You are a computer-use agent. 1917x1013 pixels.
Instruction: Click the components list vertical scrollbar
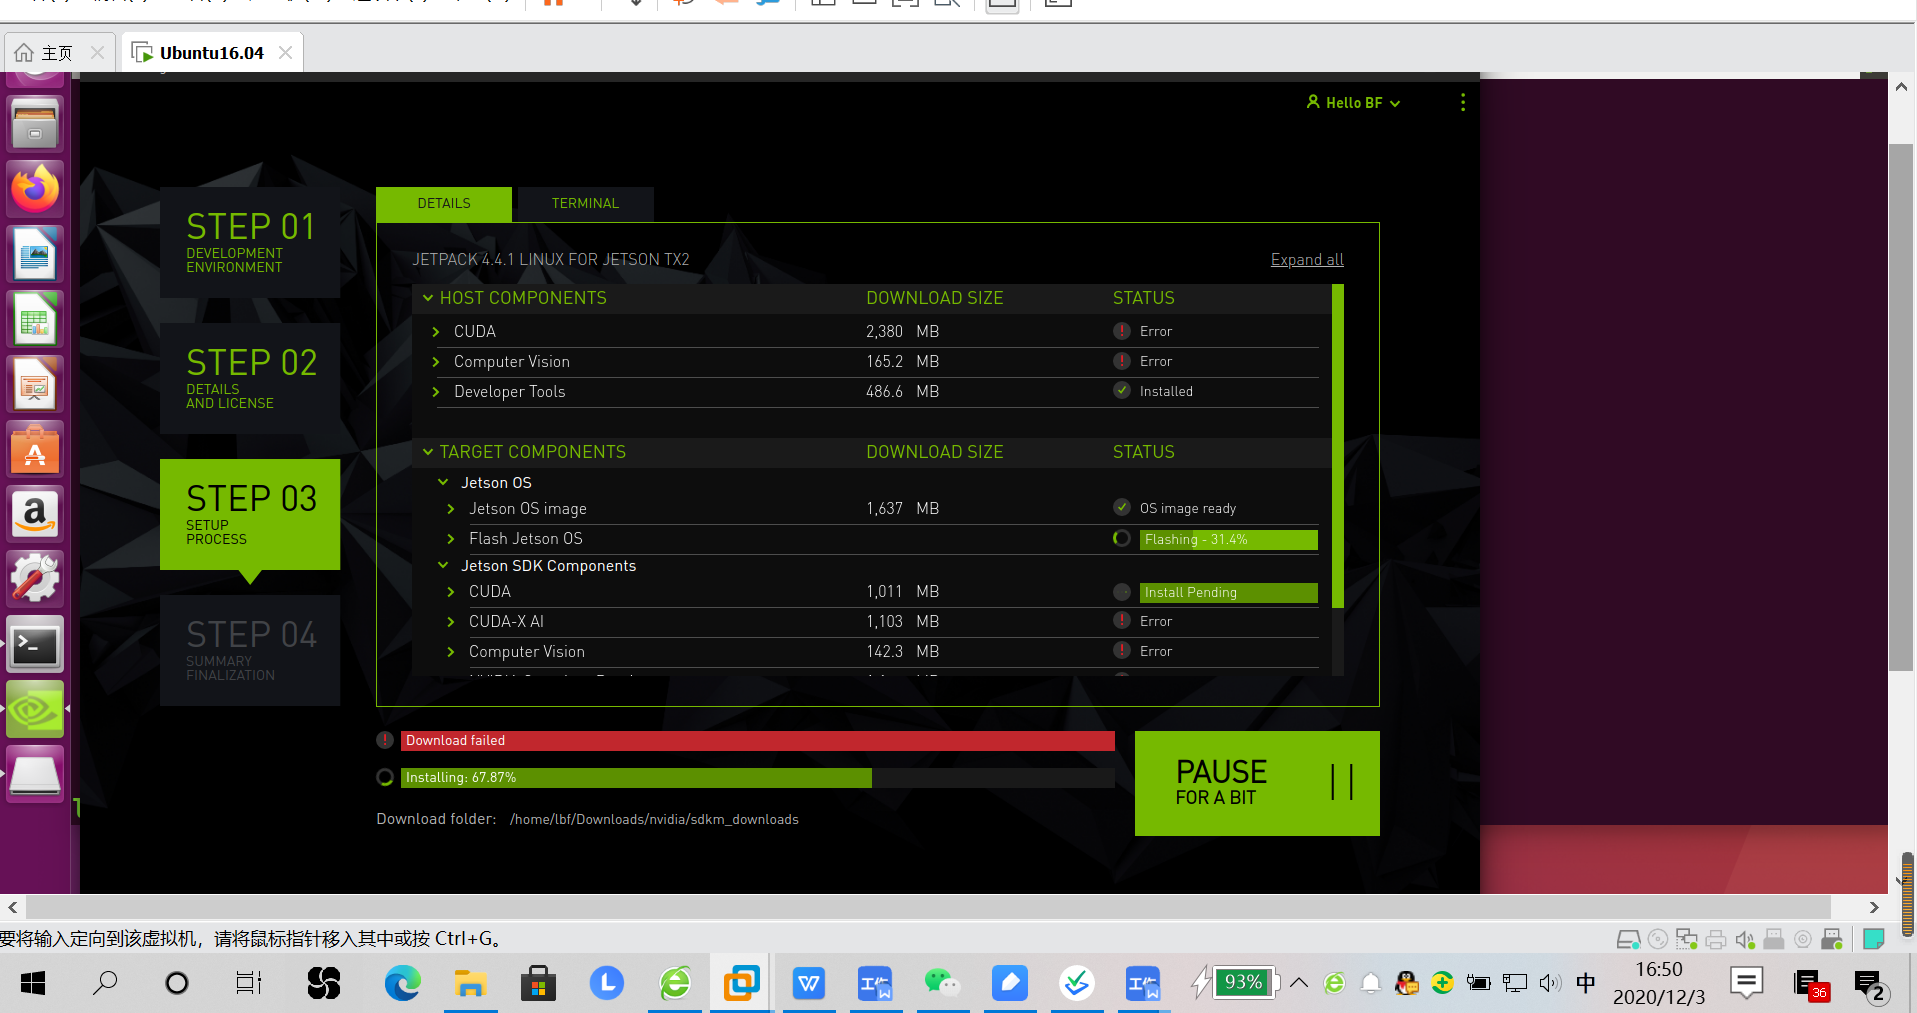pyautogui.click(x=1338, y=446)
